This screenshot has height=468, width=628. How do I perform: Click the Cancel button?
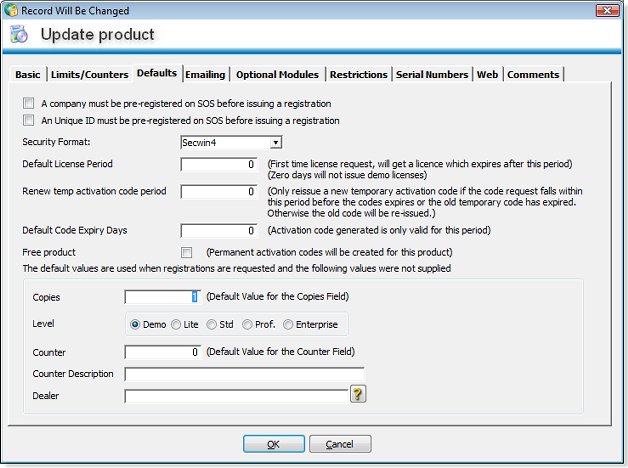[x=340, y=443]
